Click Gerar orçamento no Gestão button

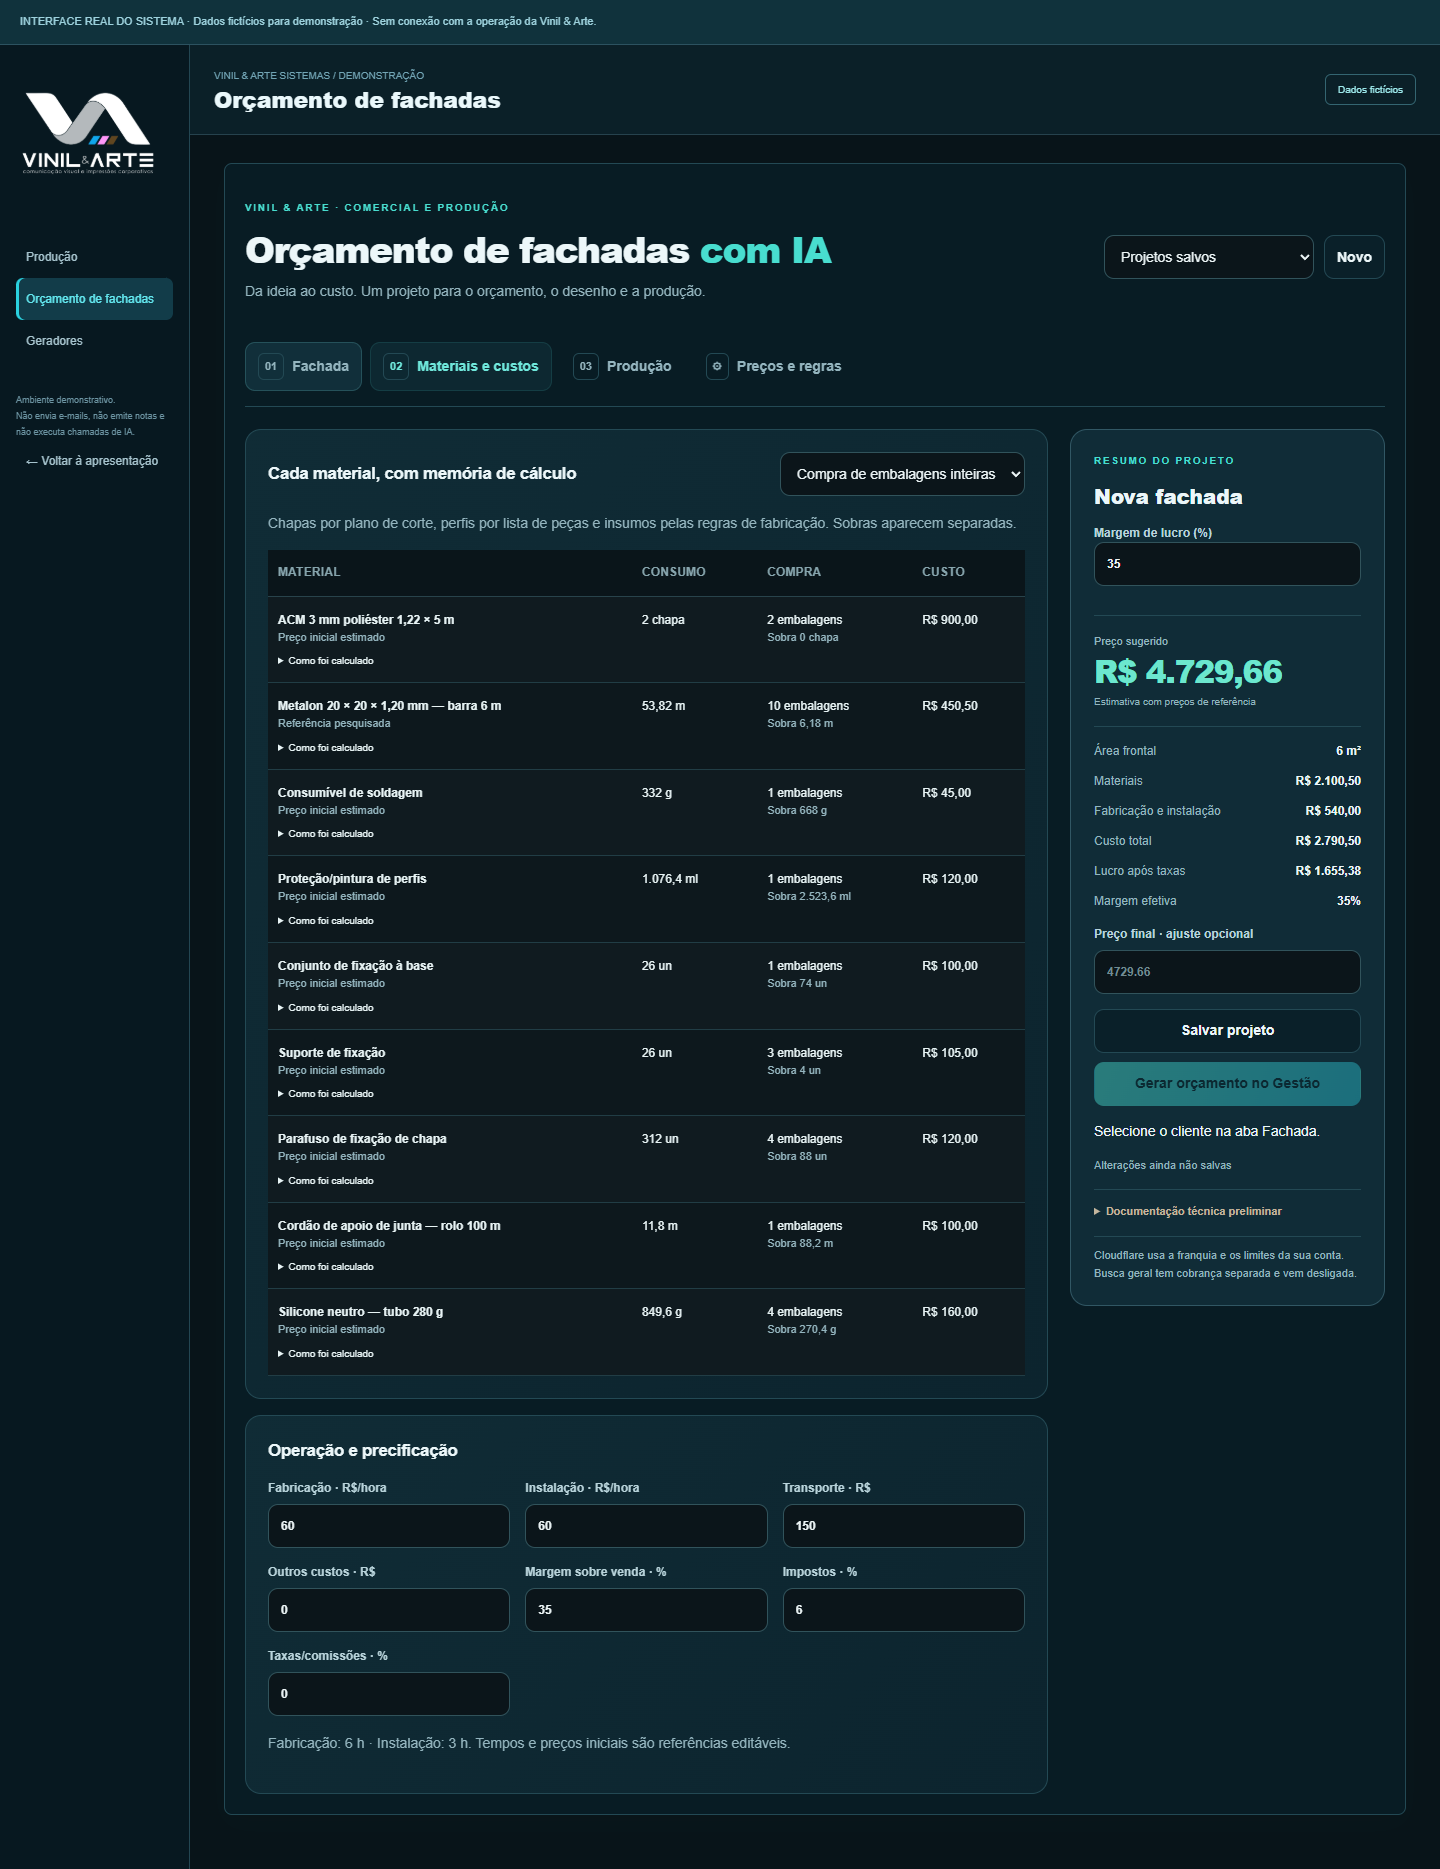click(1227, 1083)
